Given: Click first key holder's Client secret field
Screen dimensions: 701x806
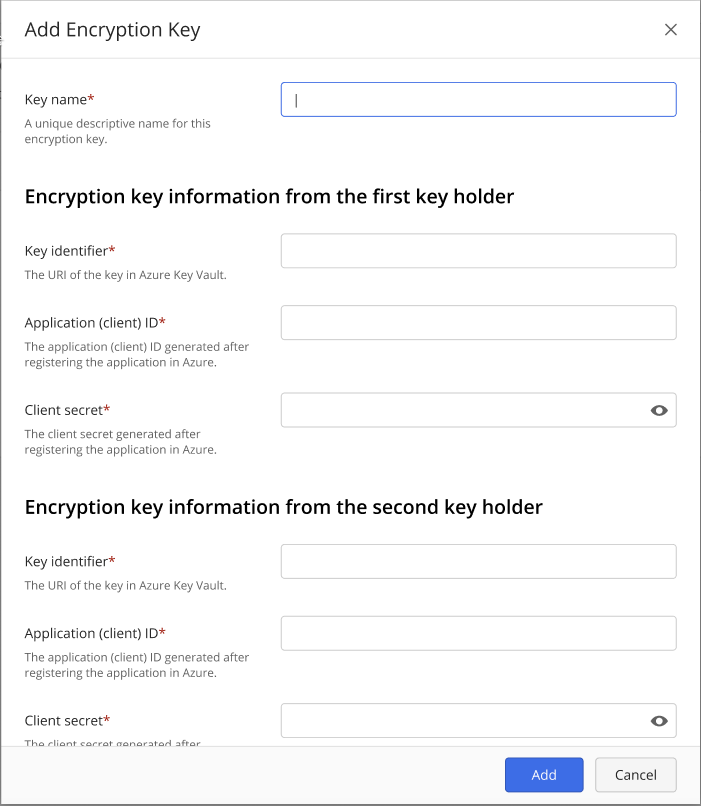Looking at the screenshot, I should pyautogui.click(x=462, y=410).
